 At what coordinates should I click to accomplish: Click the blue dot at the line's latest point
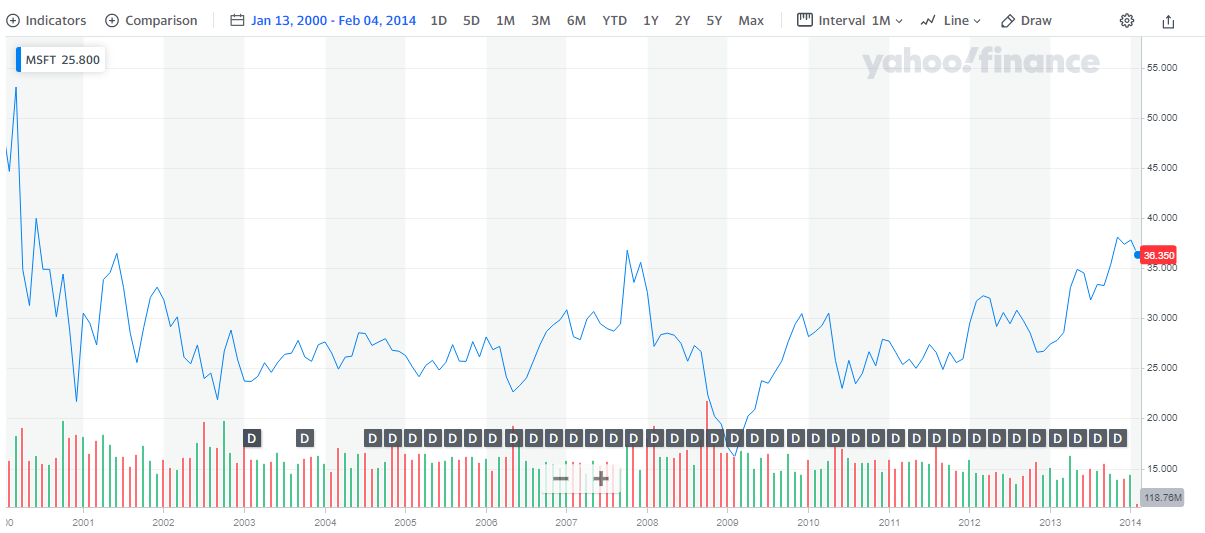[1138, 255]
